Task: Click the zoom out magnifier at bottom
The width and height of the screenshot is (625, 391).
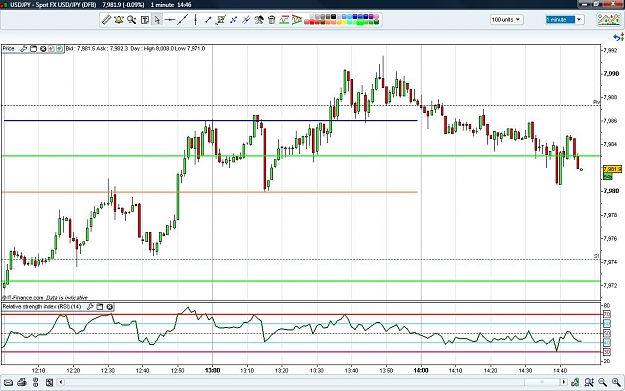Action: point(602,383)
